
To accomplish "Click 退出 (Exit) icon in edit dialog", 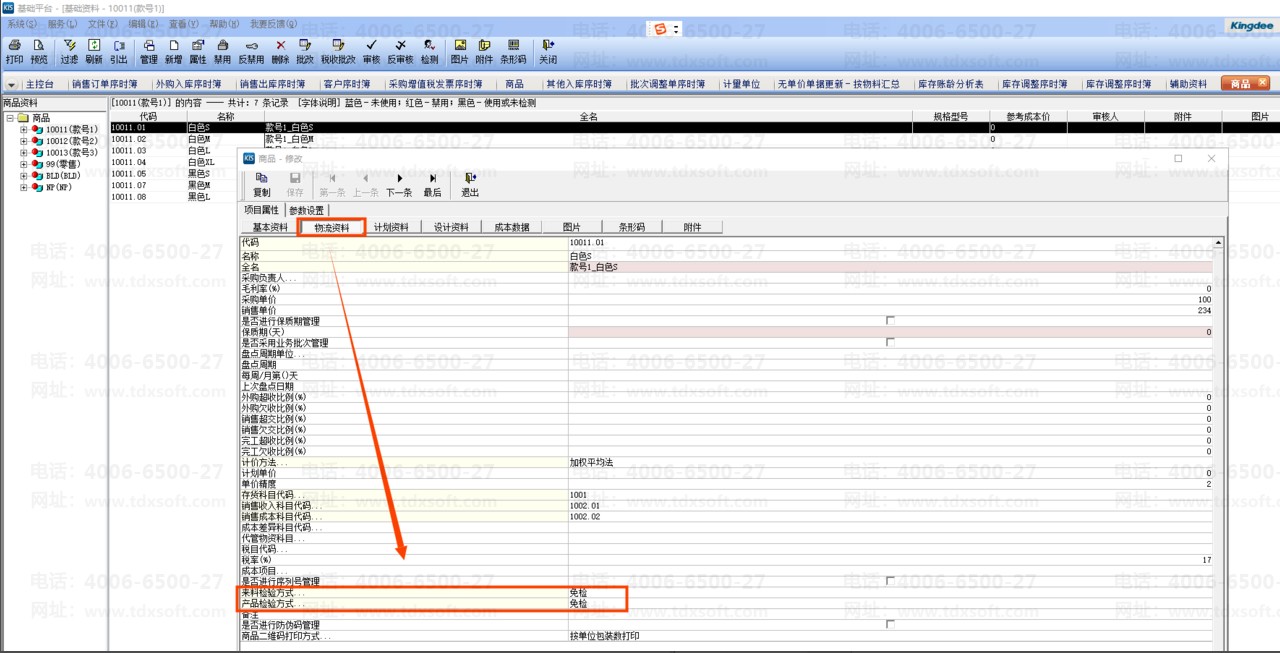I will (469, 184).
